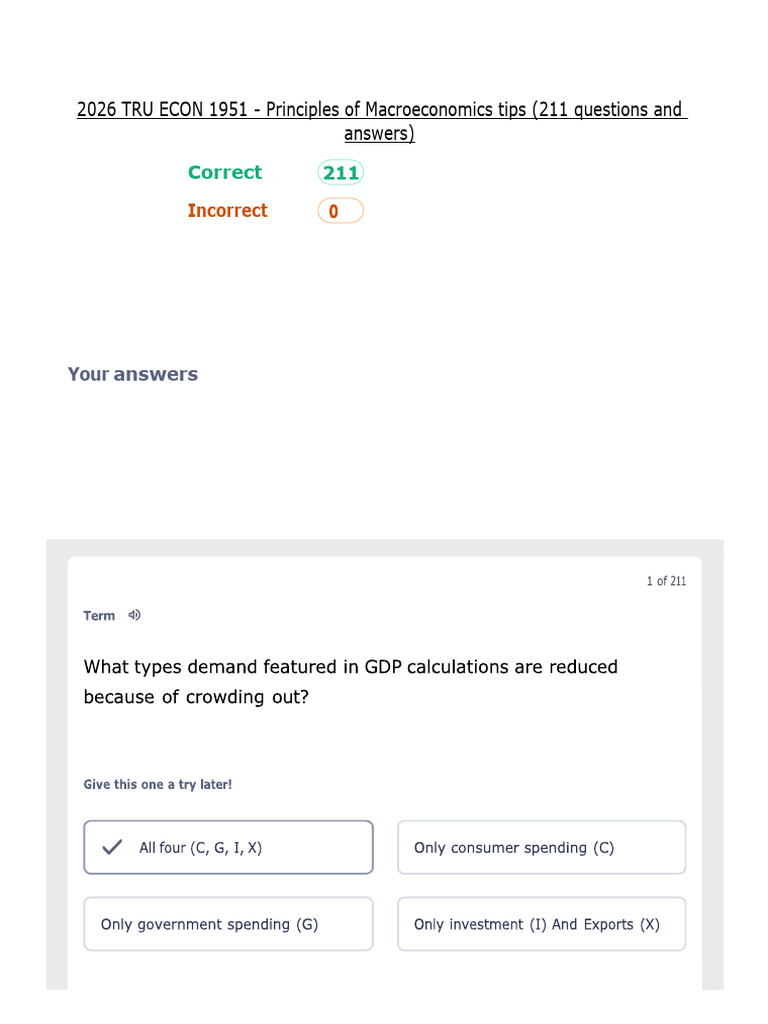Select the All four (C, G, I, X) answer

228,848
